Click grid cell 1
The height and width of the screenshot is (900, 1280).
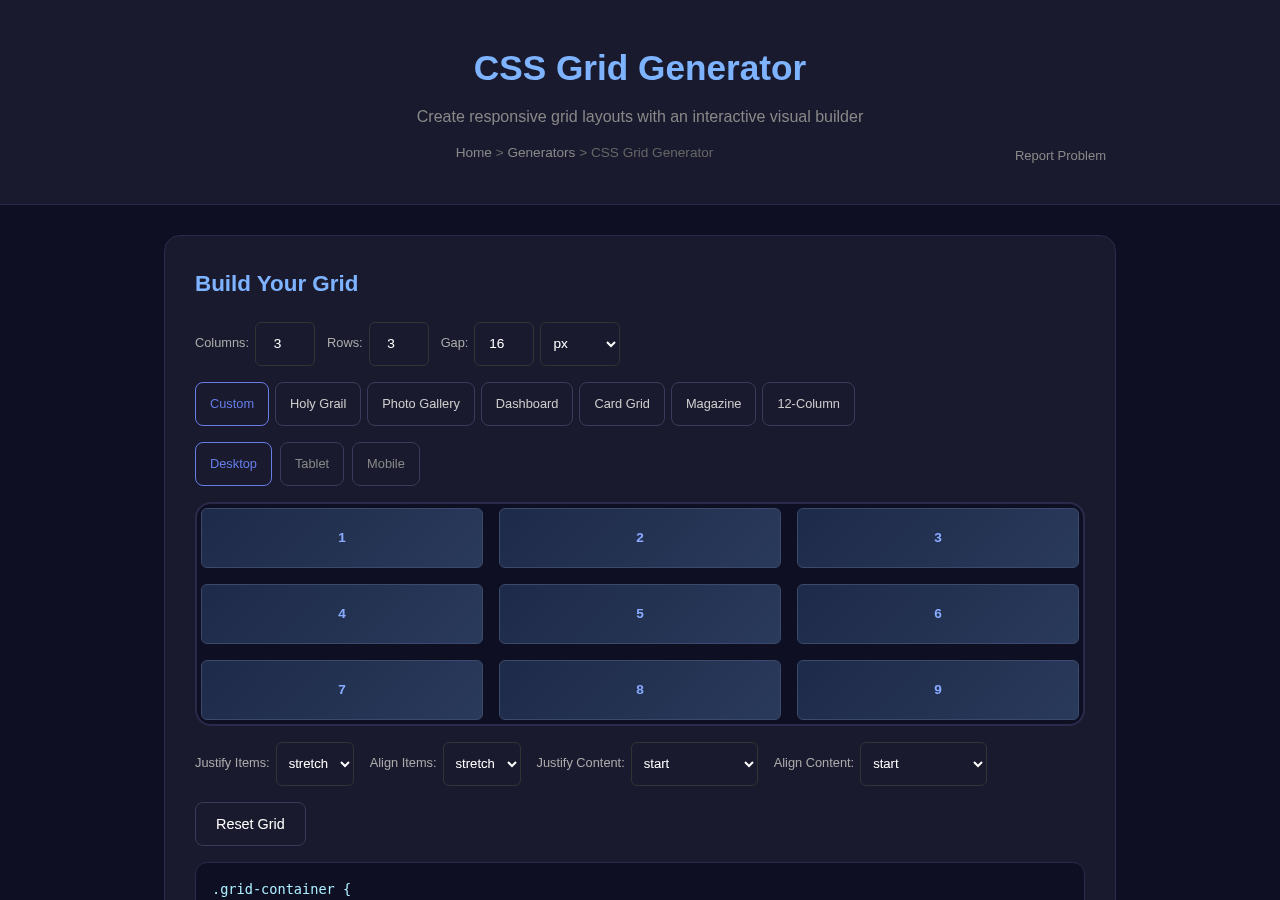click(342, 538)
